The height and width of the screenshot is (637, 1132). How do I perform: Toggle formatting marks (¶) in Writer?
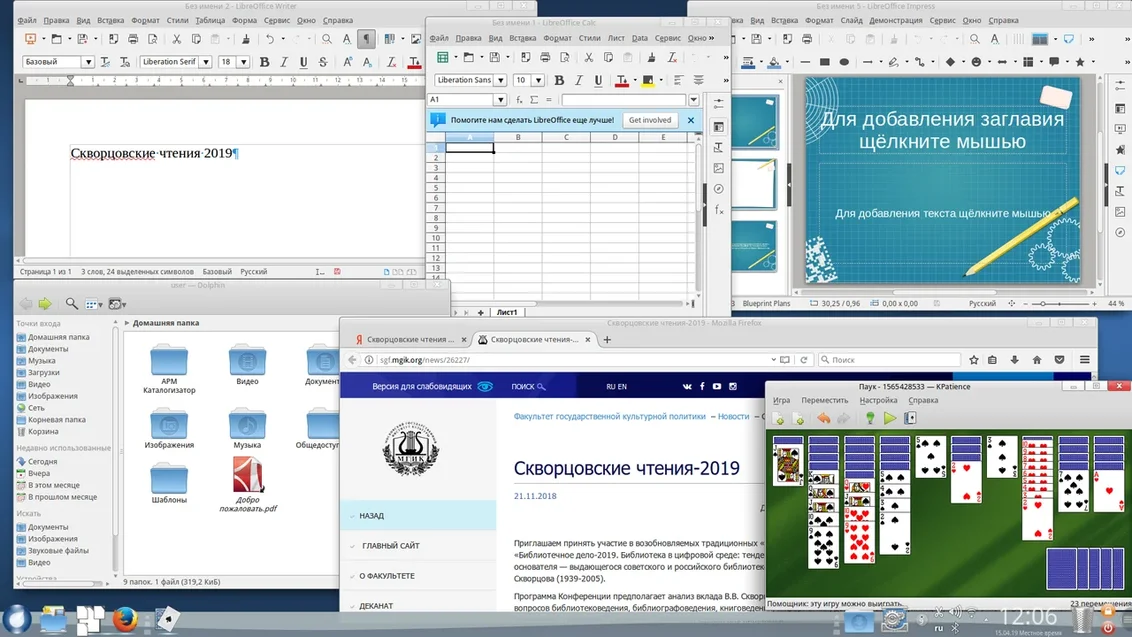click(x=366, y=39)
